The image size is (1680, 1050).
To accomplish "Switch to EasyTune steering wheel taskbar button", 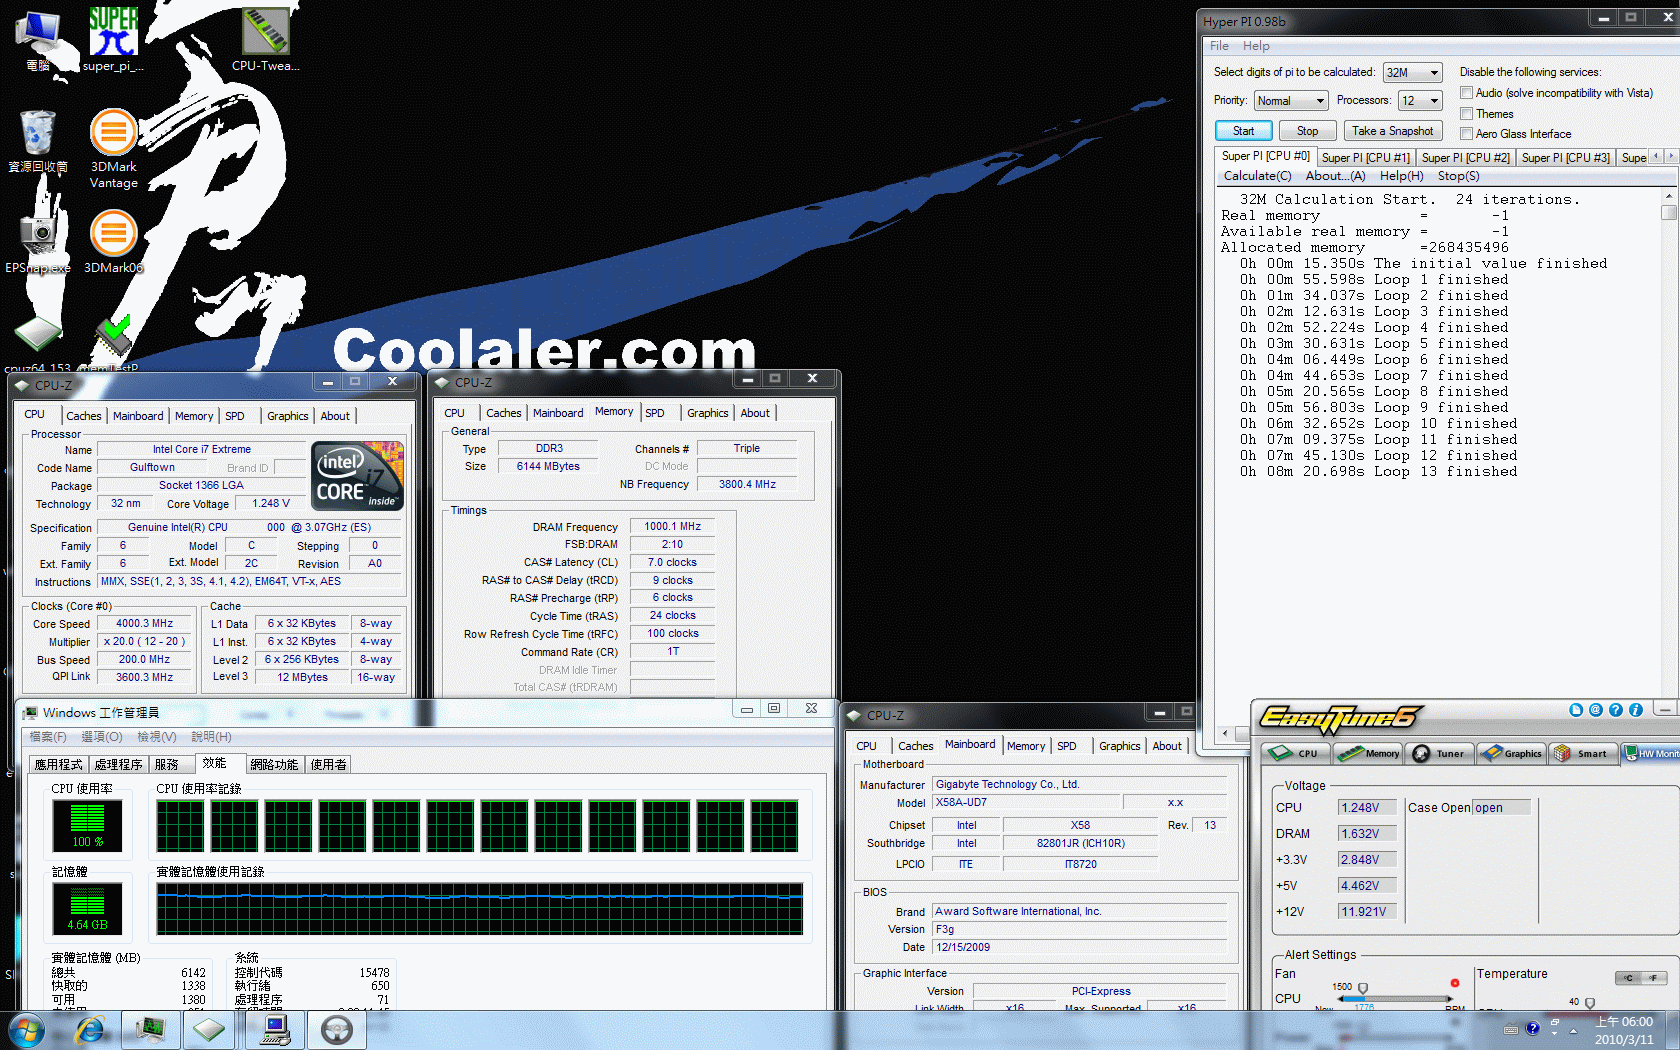I will (x=337, y=1030).
